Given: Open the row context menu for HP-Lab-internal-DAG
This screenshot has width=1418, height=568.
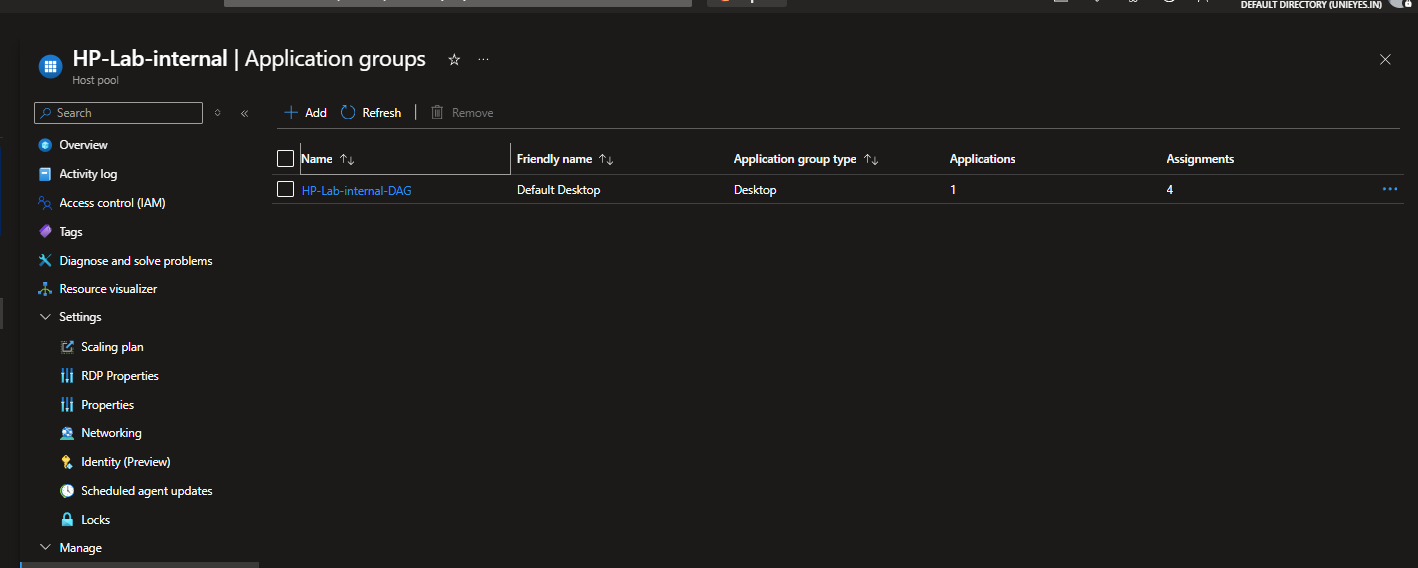Looking at the screenshot, I should tap(1390, 189).
